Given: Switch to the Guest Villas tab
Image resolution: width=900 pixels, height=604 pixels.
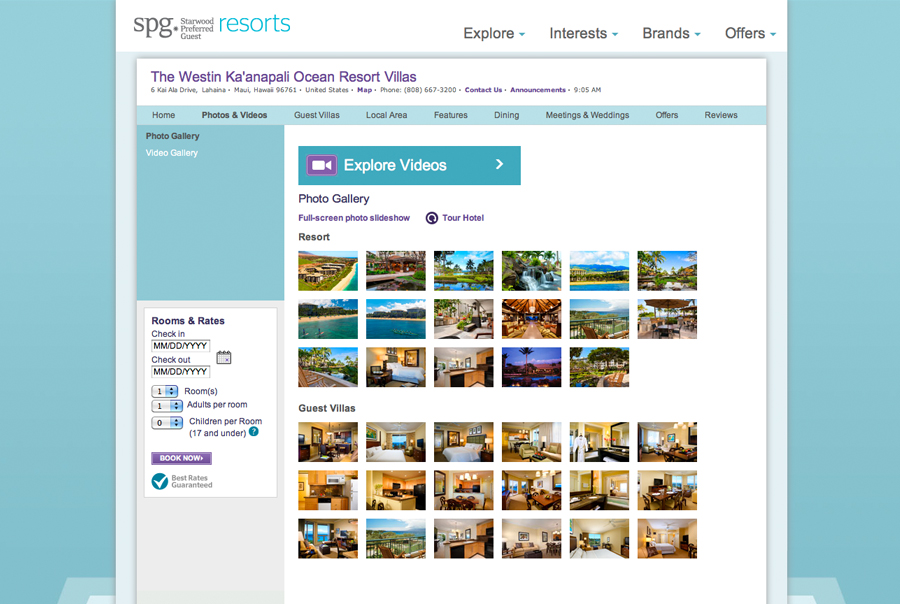Looking at the screenshot, I should click(x=317, y=115).
